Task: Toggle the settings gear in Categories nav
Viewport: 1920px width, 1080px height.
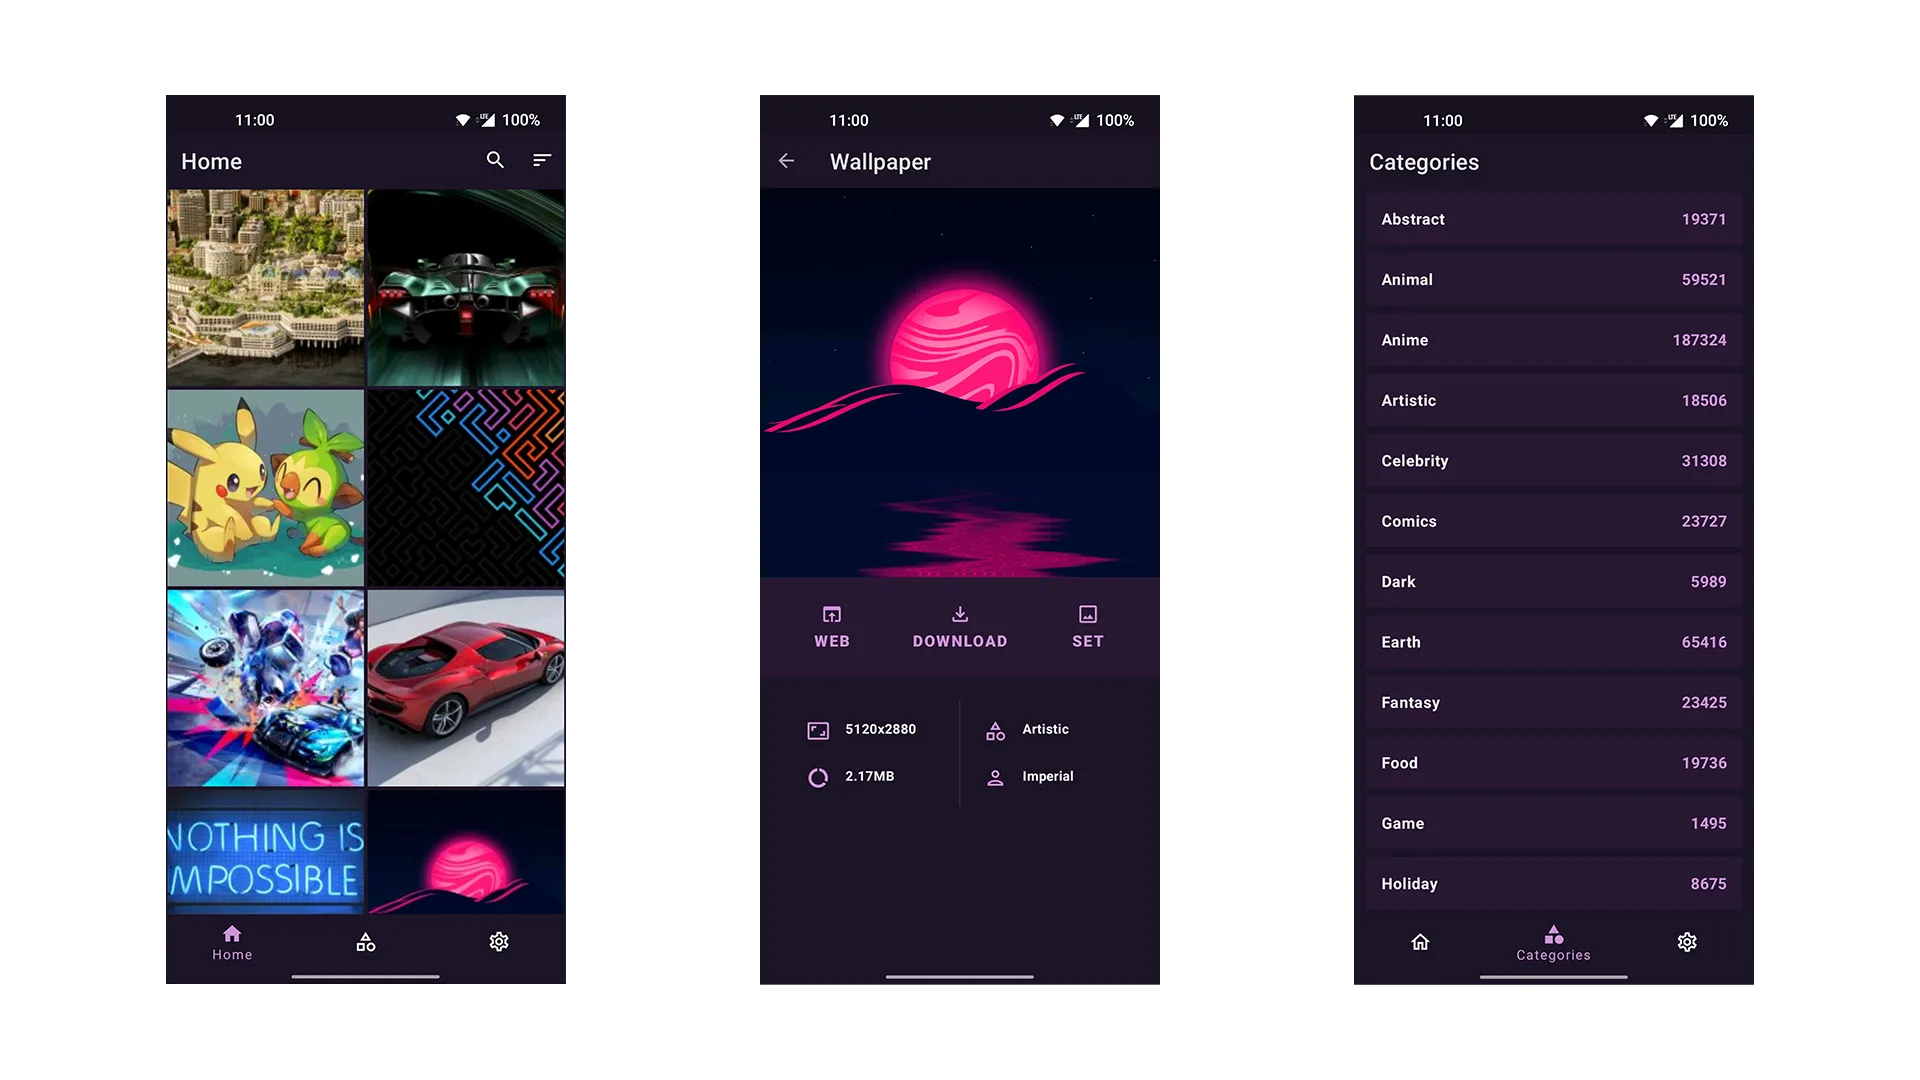Action: coord(1687,942)
